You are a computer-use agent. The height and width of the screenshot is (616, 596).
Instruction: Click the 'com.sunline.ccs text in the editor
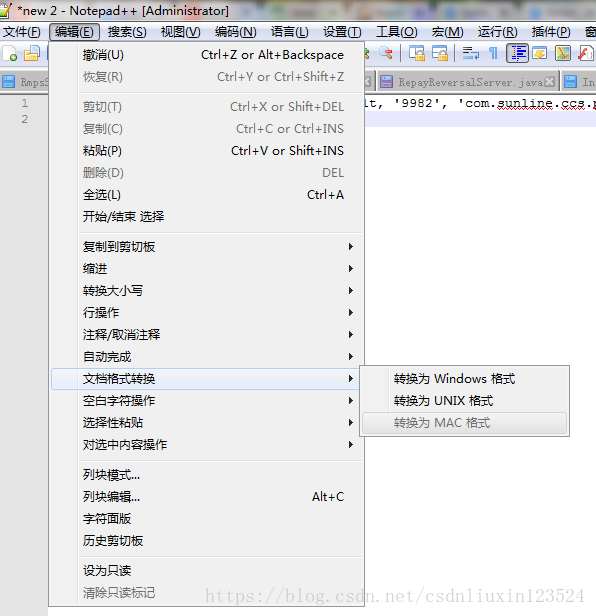tap(526, 104)
